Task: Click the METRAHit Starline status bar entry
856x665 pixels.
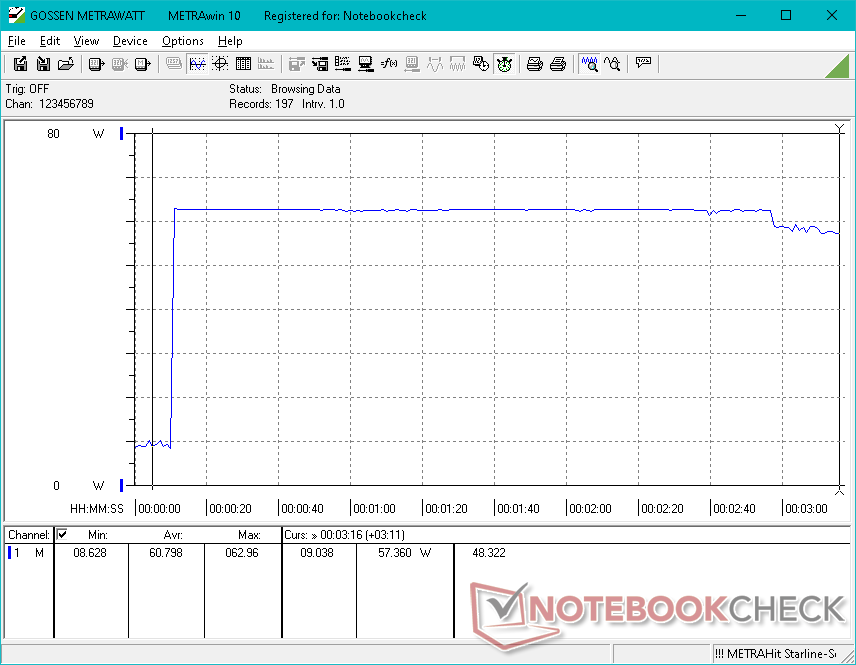Action: click(775, 654)
